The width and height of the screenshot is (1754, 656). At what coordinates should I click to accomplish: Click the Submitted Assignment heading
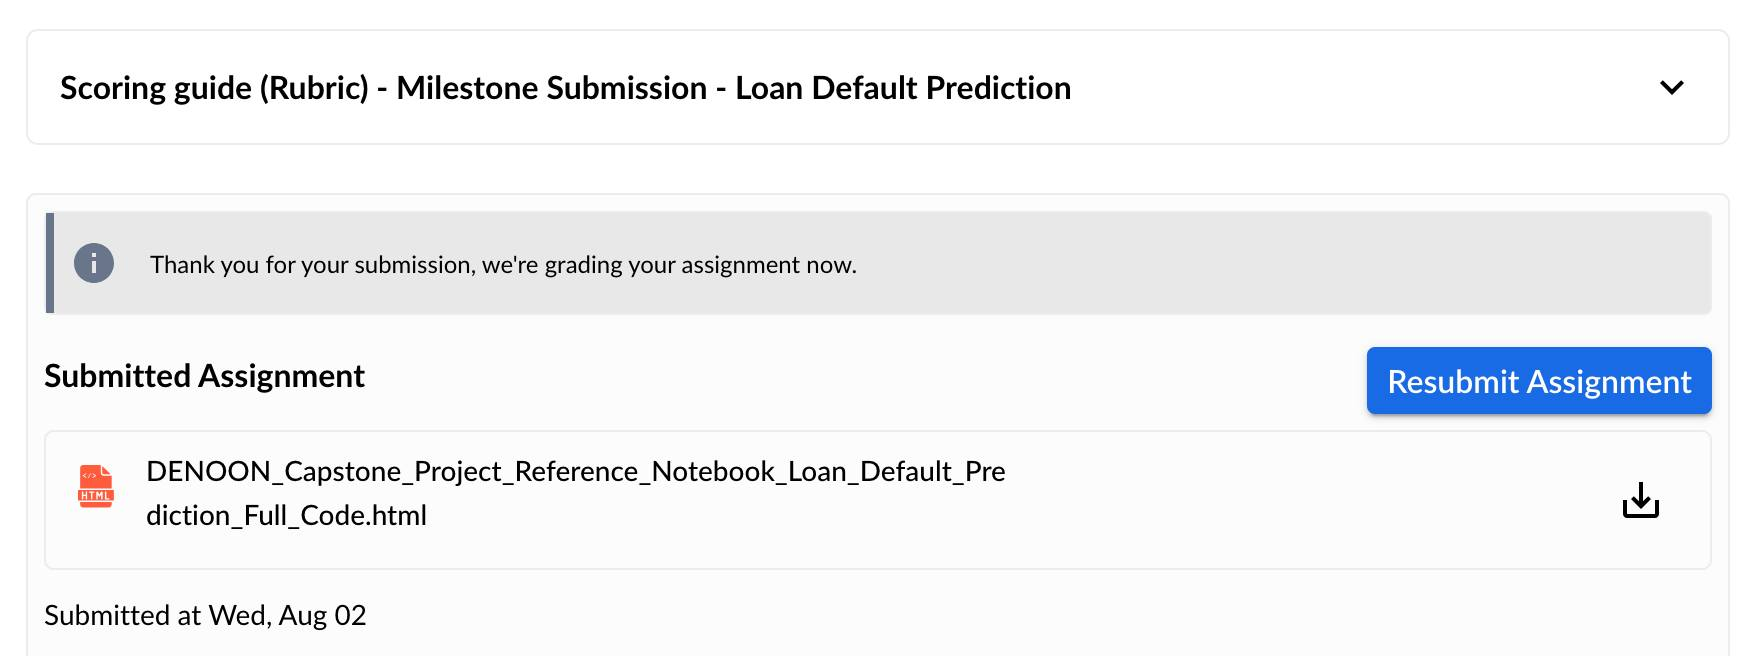[204, 376]
